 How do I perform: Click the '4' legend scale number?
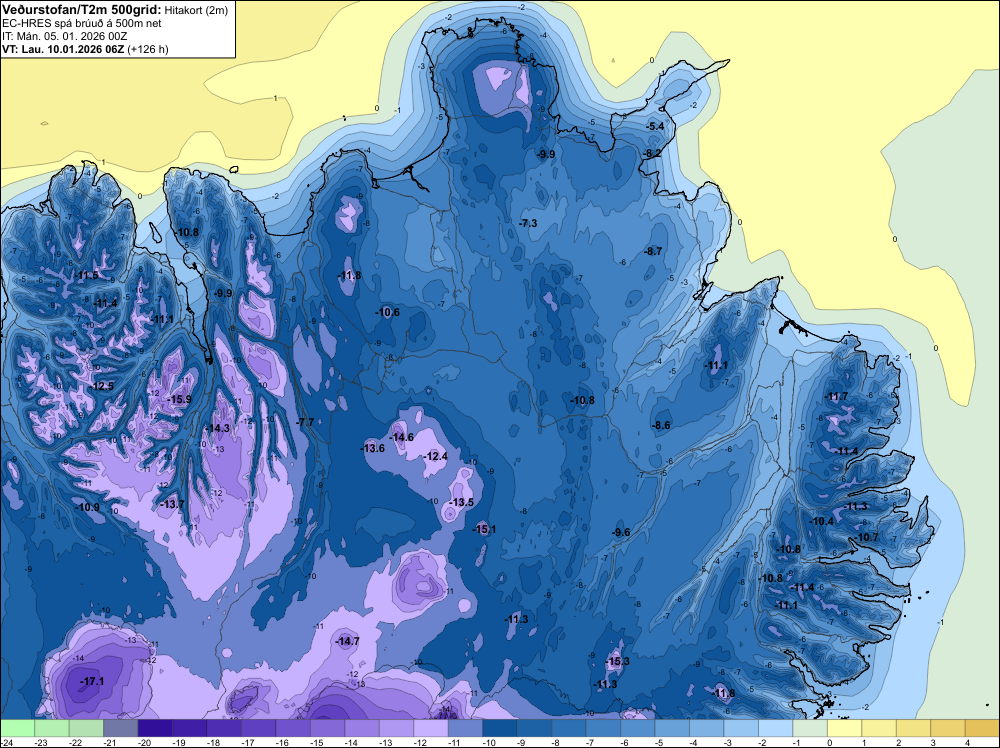[967, 742]
